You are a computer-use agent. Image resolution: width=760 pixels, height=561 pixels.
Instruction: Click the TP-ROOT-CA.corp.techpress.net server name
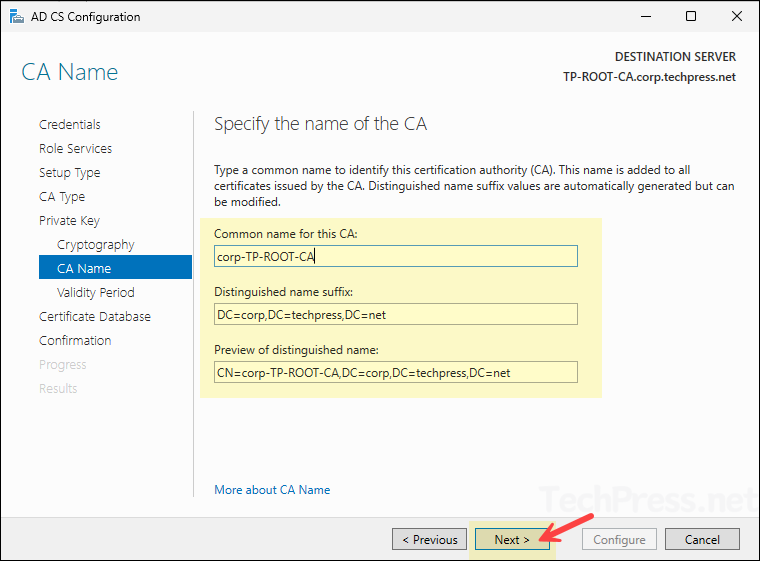[x=649, y=77]
